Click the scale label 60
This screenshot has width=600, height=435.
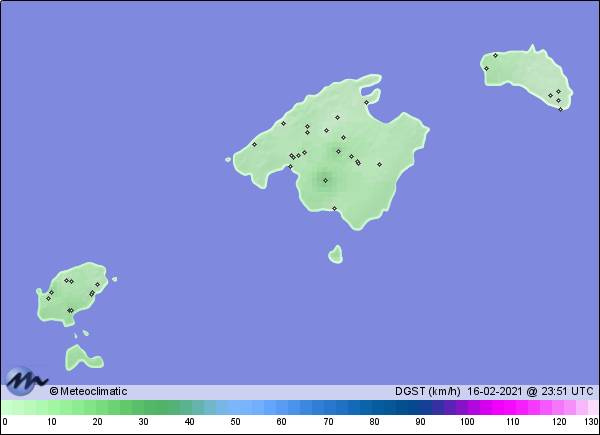(281, 422)
